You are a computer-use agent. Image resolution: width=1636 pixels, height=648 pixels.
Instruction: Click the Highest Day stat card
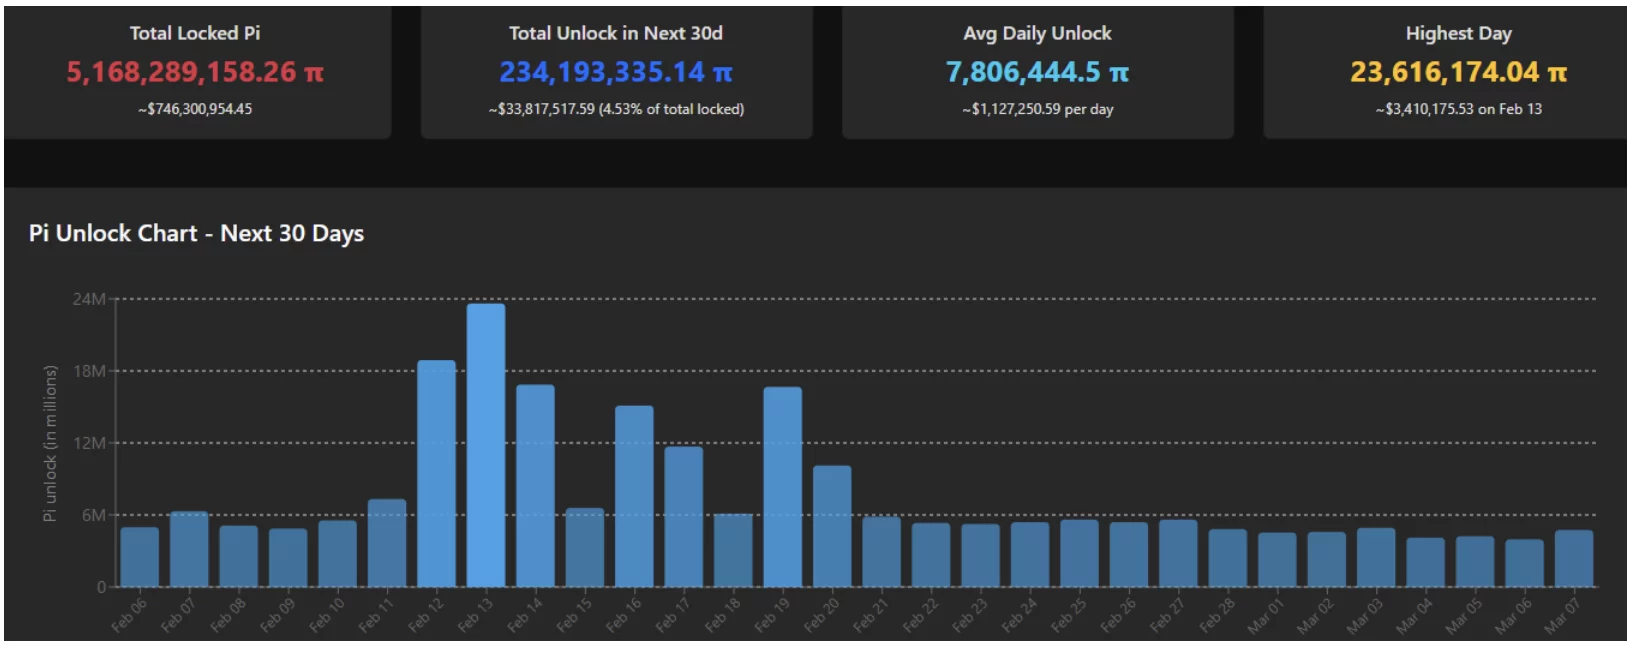[1457, 72]
